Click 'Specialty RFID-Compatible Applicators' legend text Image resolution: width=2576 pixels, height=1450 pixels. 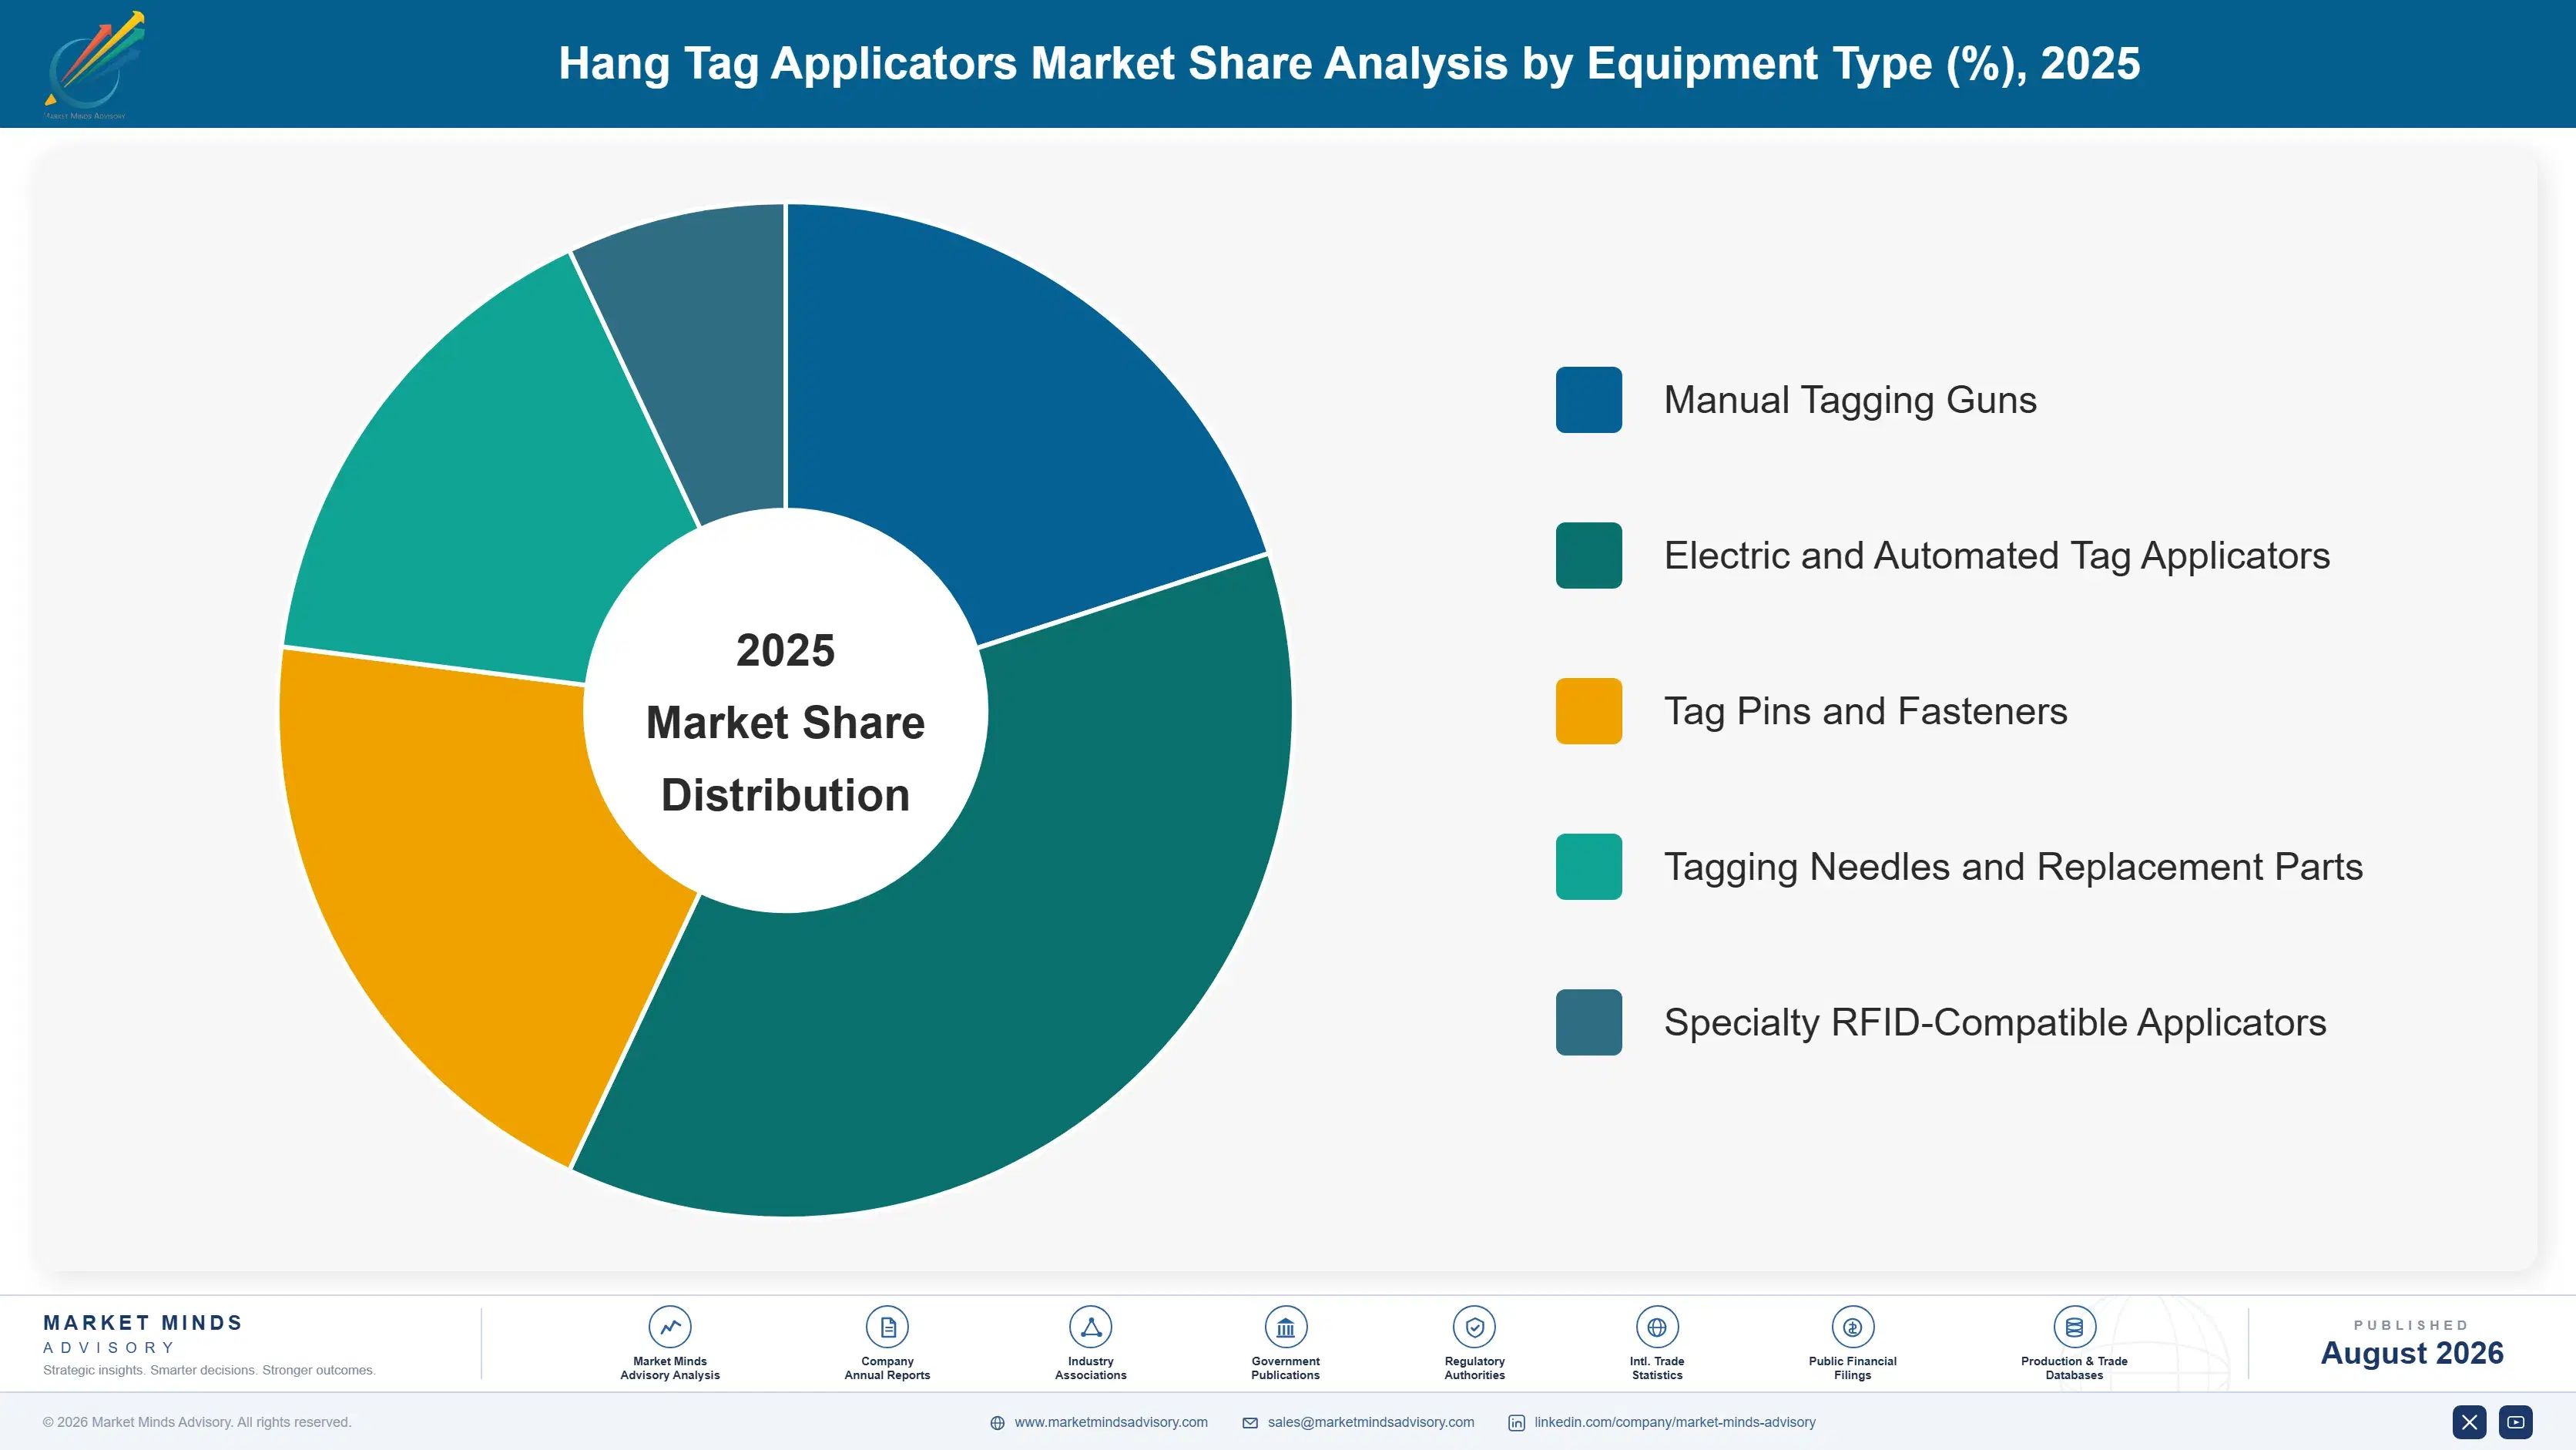point(1995,1022)
